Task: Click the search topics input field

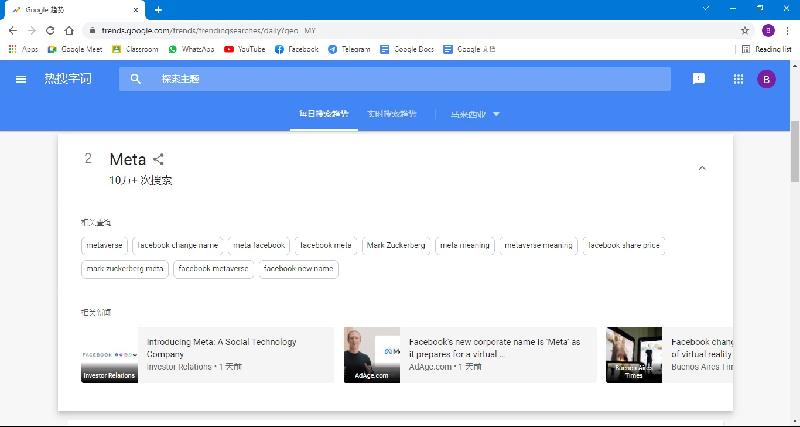Action: coord(395,79)
